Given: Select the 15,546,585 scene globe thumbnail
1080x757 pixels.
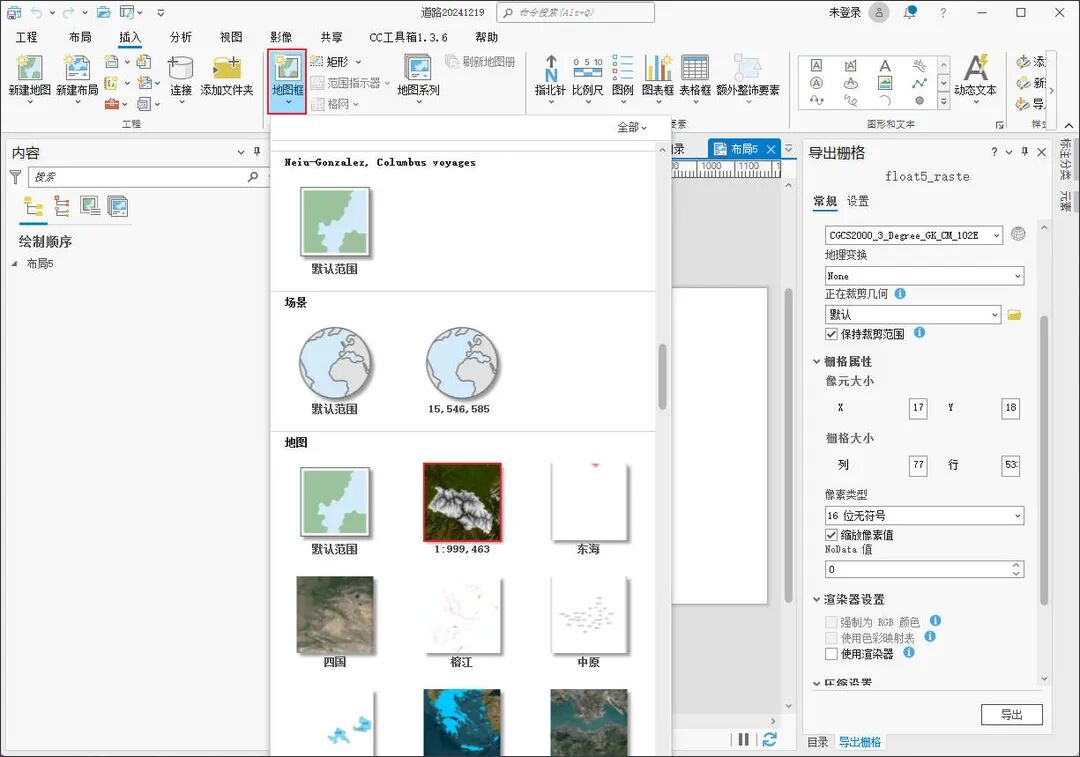Looking at the screenshot, I should [461, 363].
